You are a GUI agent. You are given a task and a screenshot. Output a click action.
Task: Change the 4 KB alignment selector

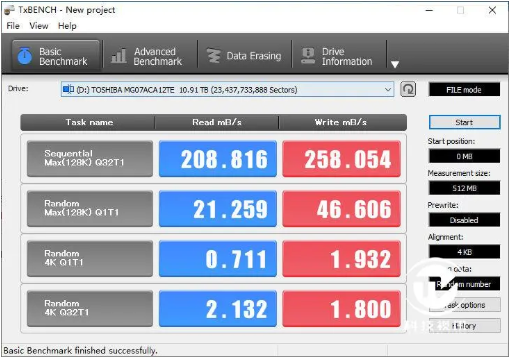465,252
